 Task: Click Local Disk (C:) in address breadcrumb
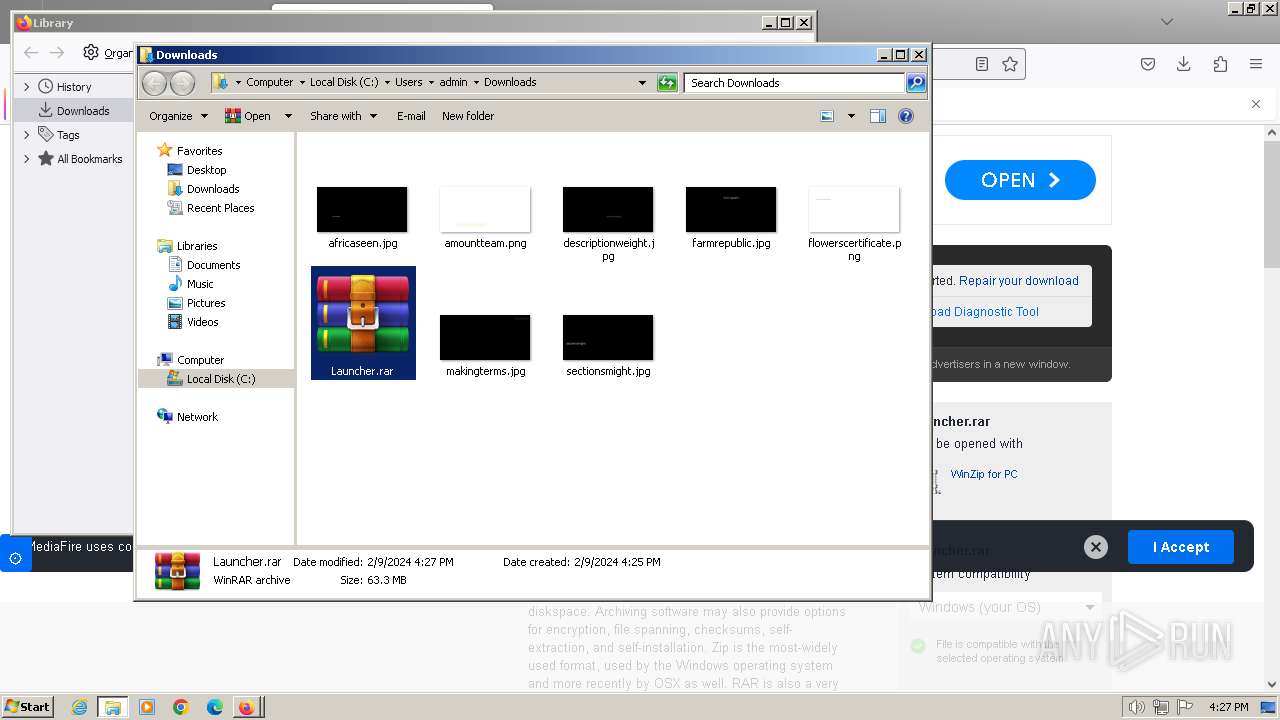click(x=344, y=83)
